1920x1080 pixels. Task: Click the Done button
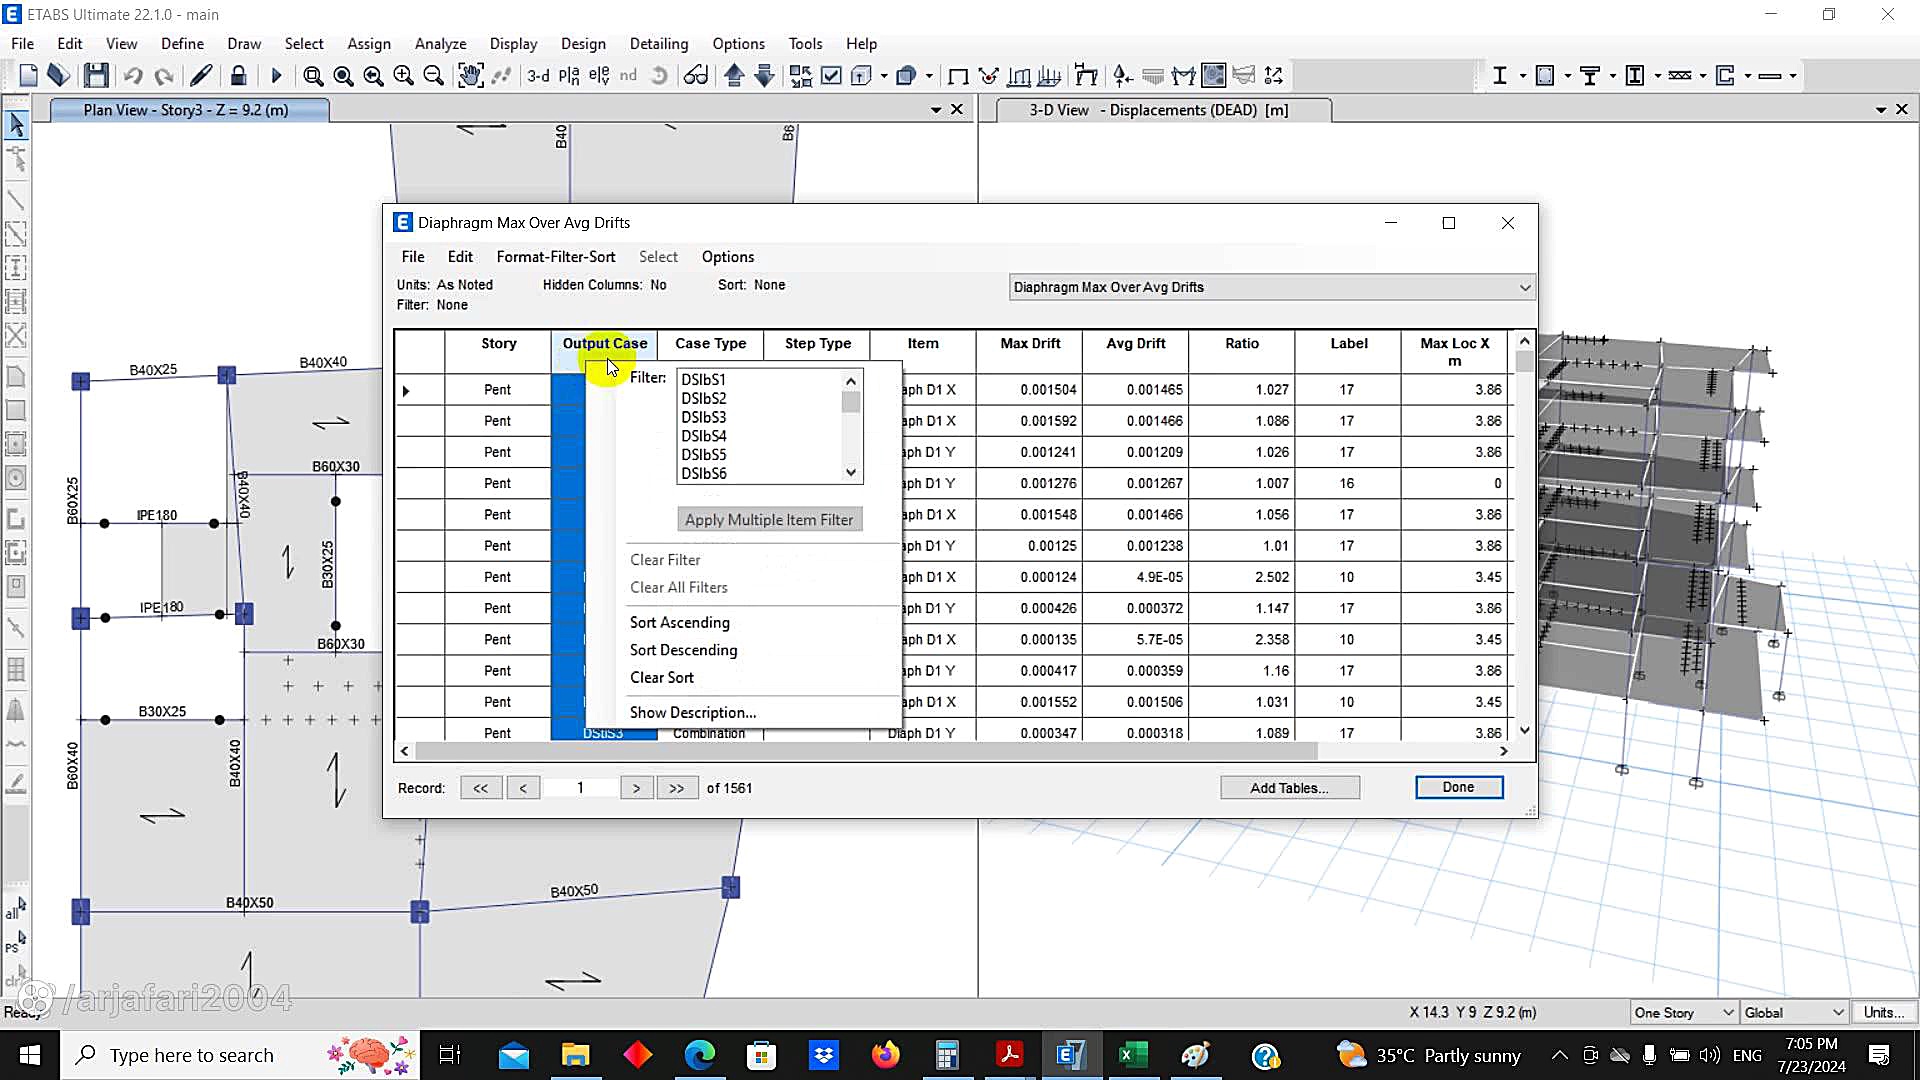click(1459, 788)
